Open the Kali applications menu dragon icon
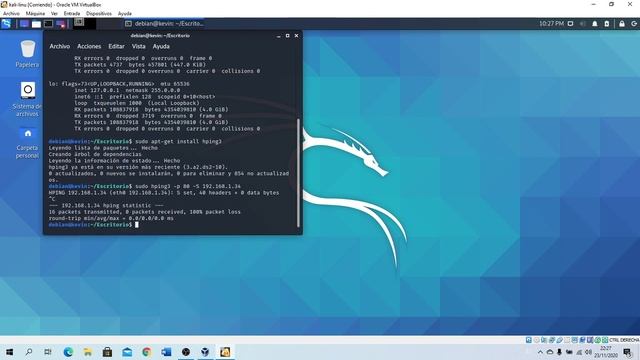Viewport: 640px width, 360px height. [6, 24]
